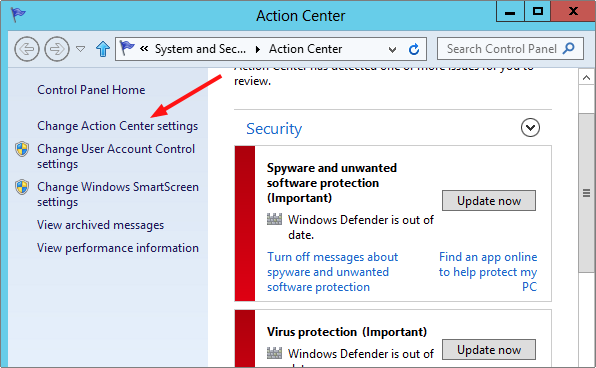Go up one level with the blue up arrow

[x=103, y=49]
